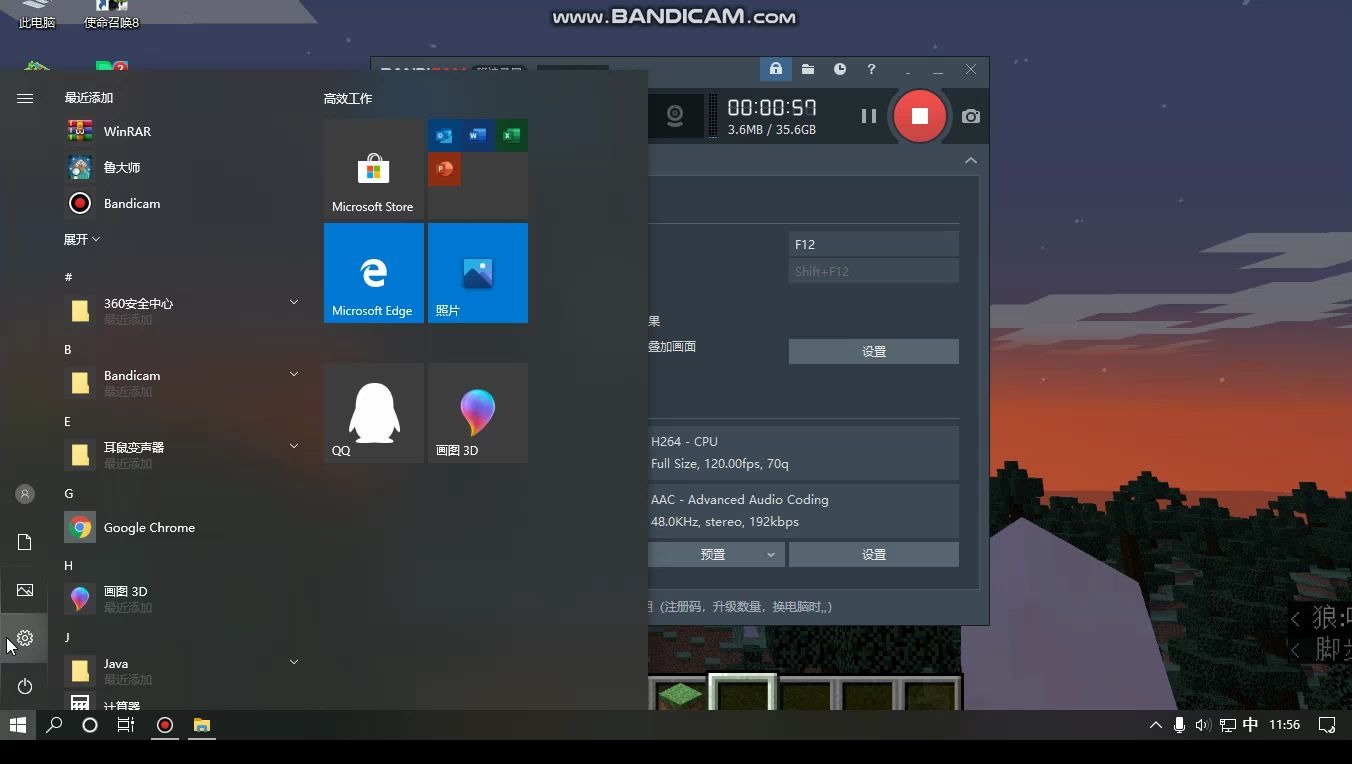Pause the Bandicam recording
This screenshot has height=764, width=1352.
[x=869, y=116]
